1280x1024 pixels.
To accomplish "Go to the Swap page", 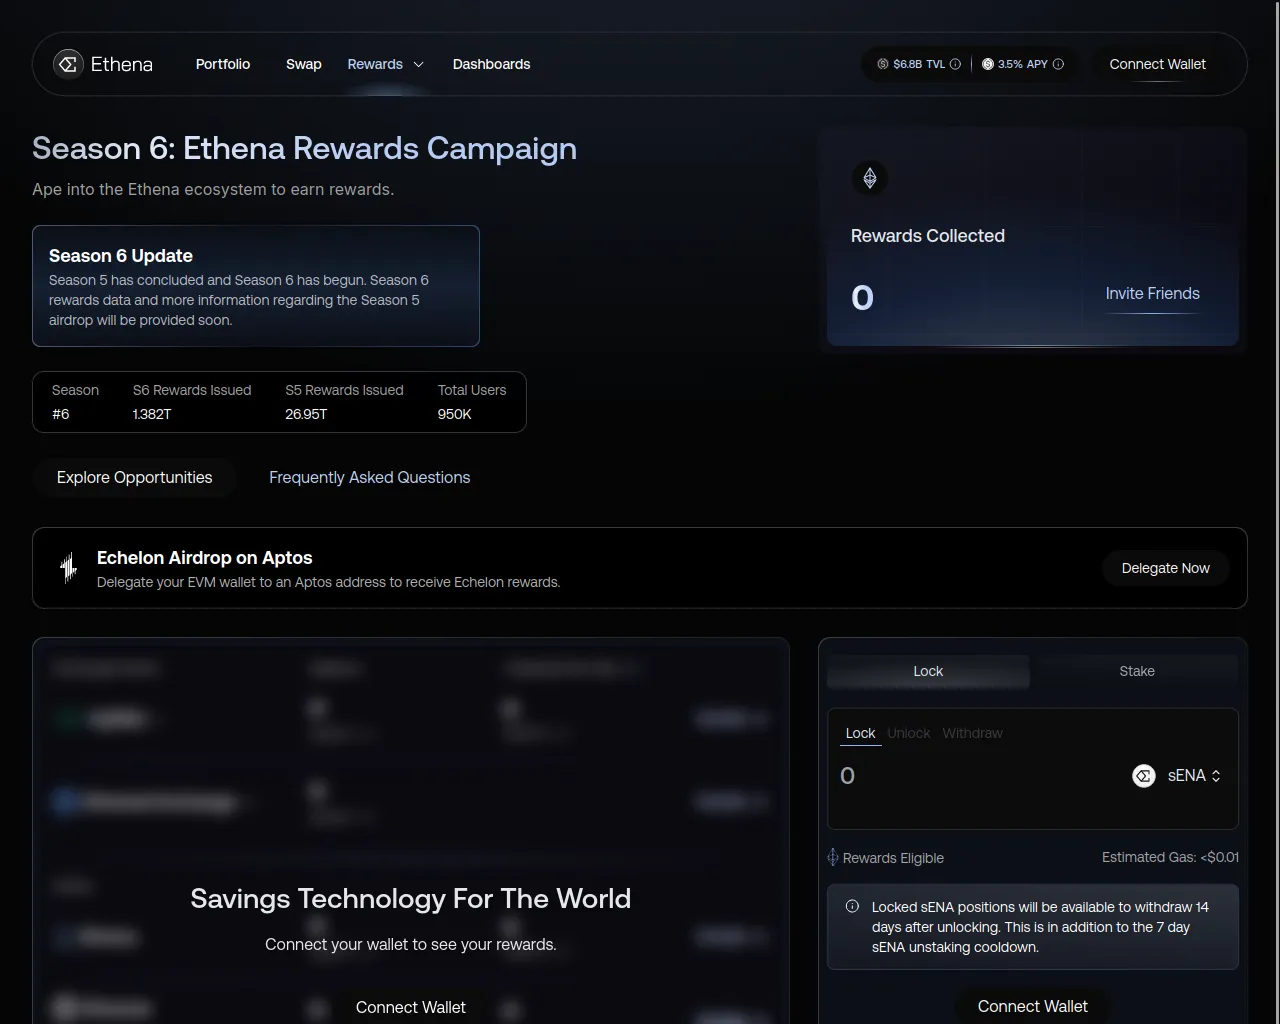I will pos(304,64).
